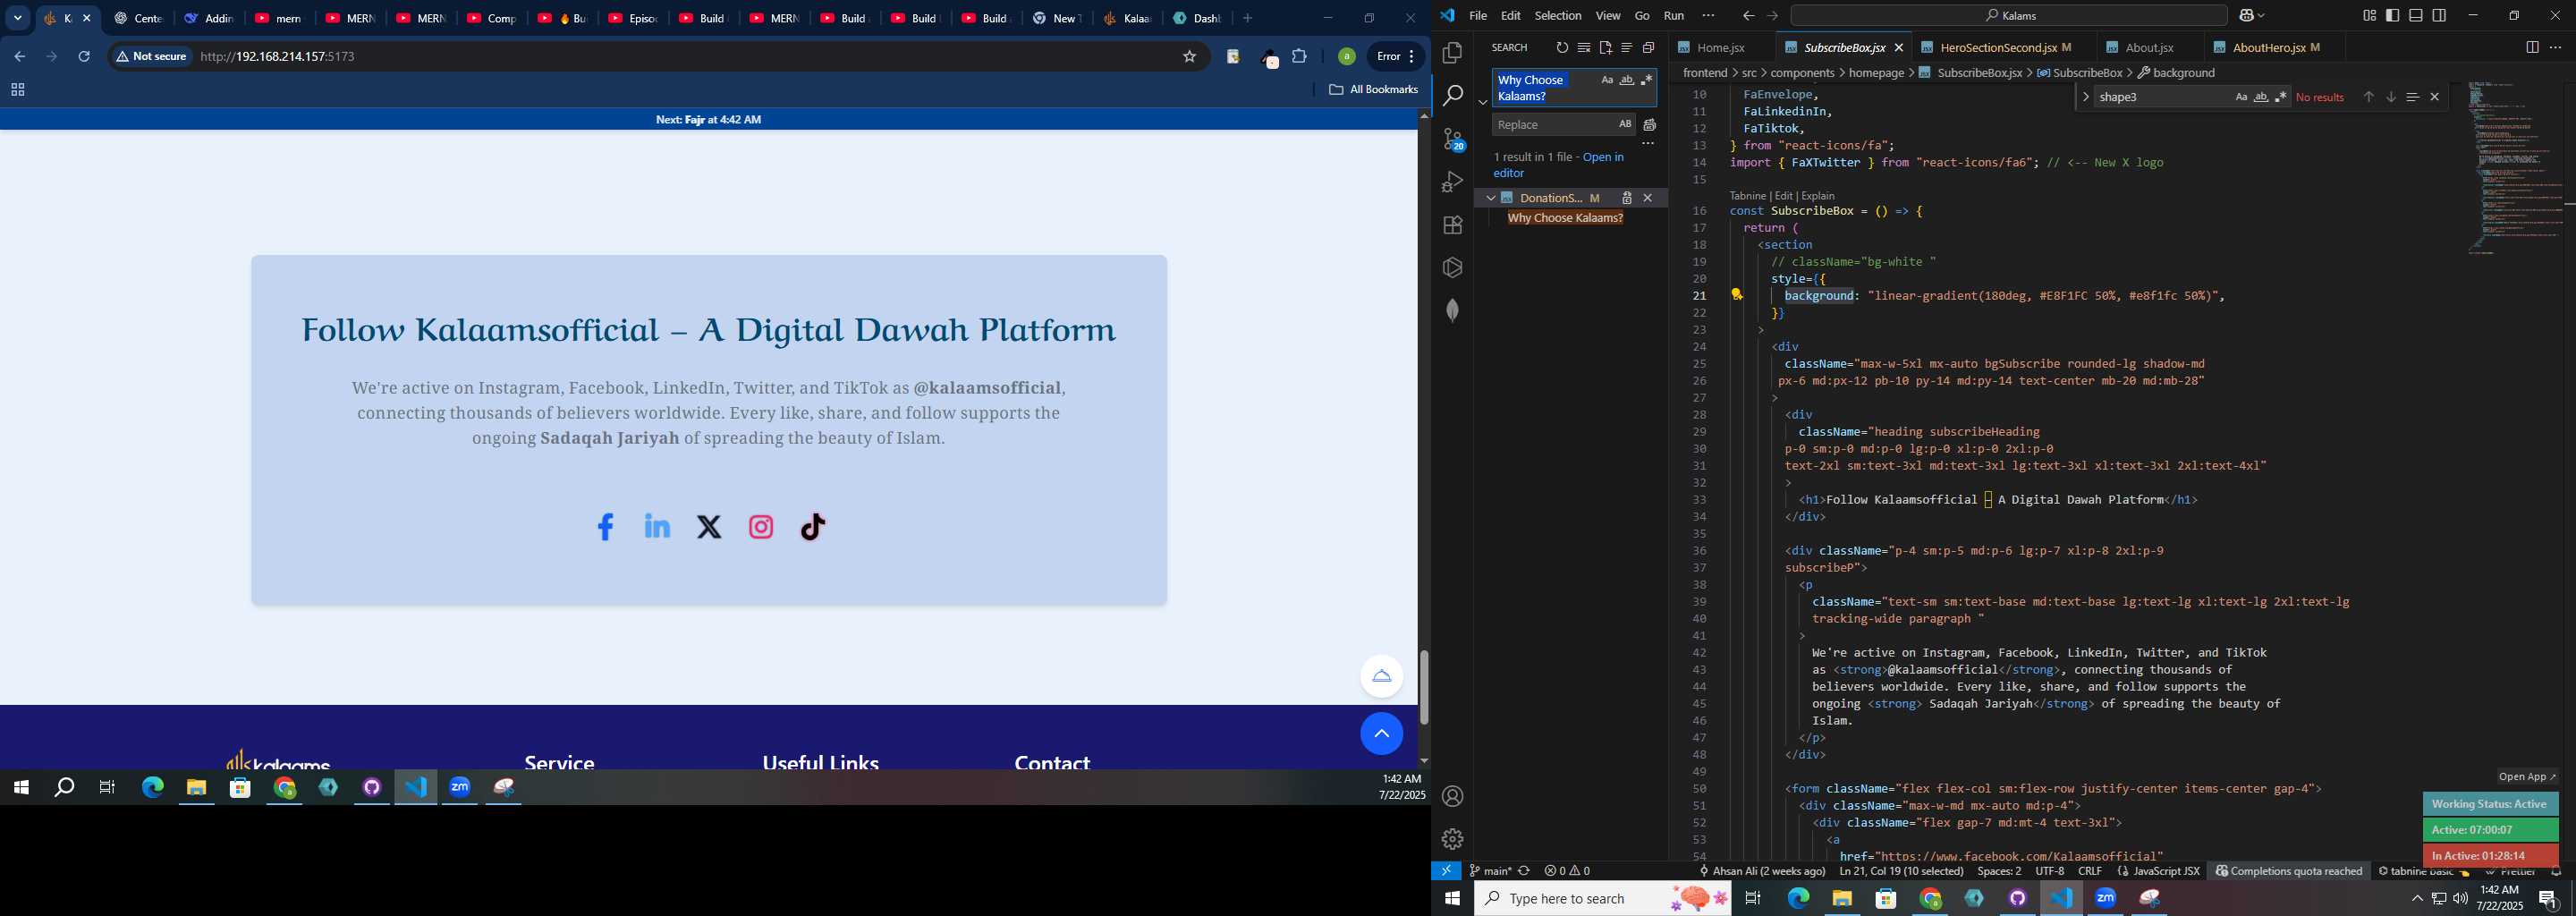This screenshot has height=916, width=2576.
Task: Click the Replace All icon beside the Replace field
Action: (x=1650, y=125)
